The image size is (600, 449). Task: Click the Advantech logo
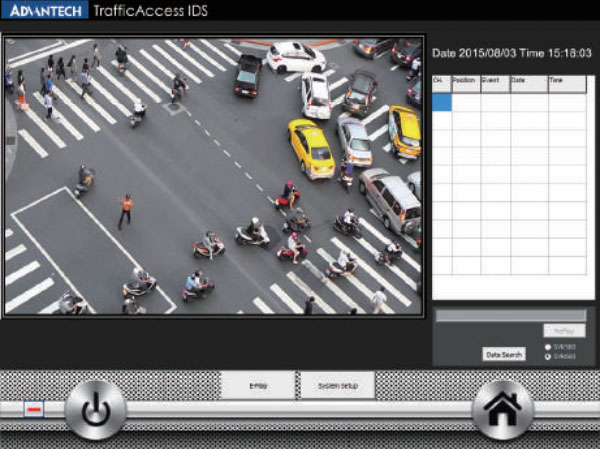(45, 10)
